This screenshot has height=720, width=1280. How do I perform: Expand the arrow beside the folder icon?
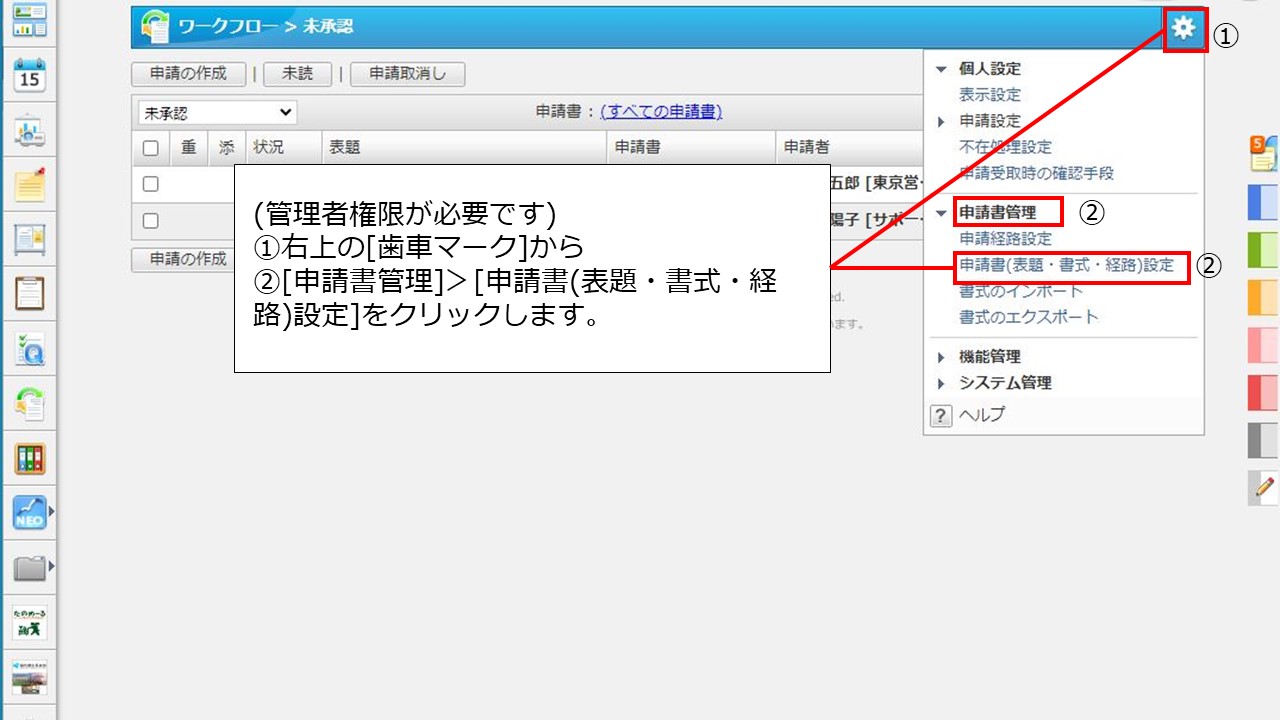point(51,568)
